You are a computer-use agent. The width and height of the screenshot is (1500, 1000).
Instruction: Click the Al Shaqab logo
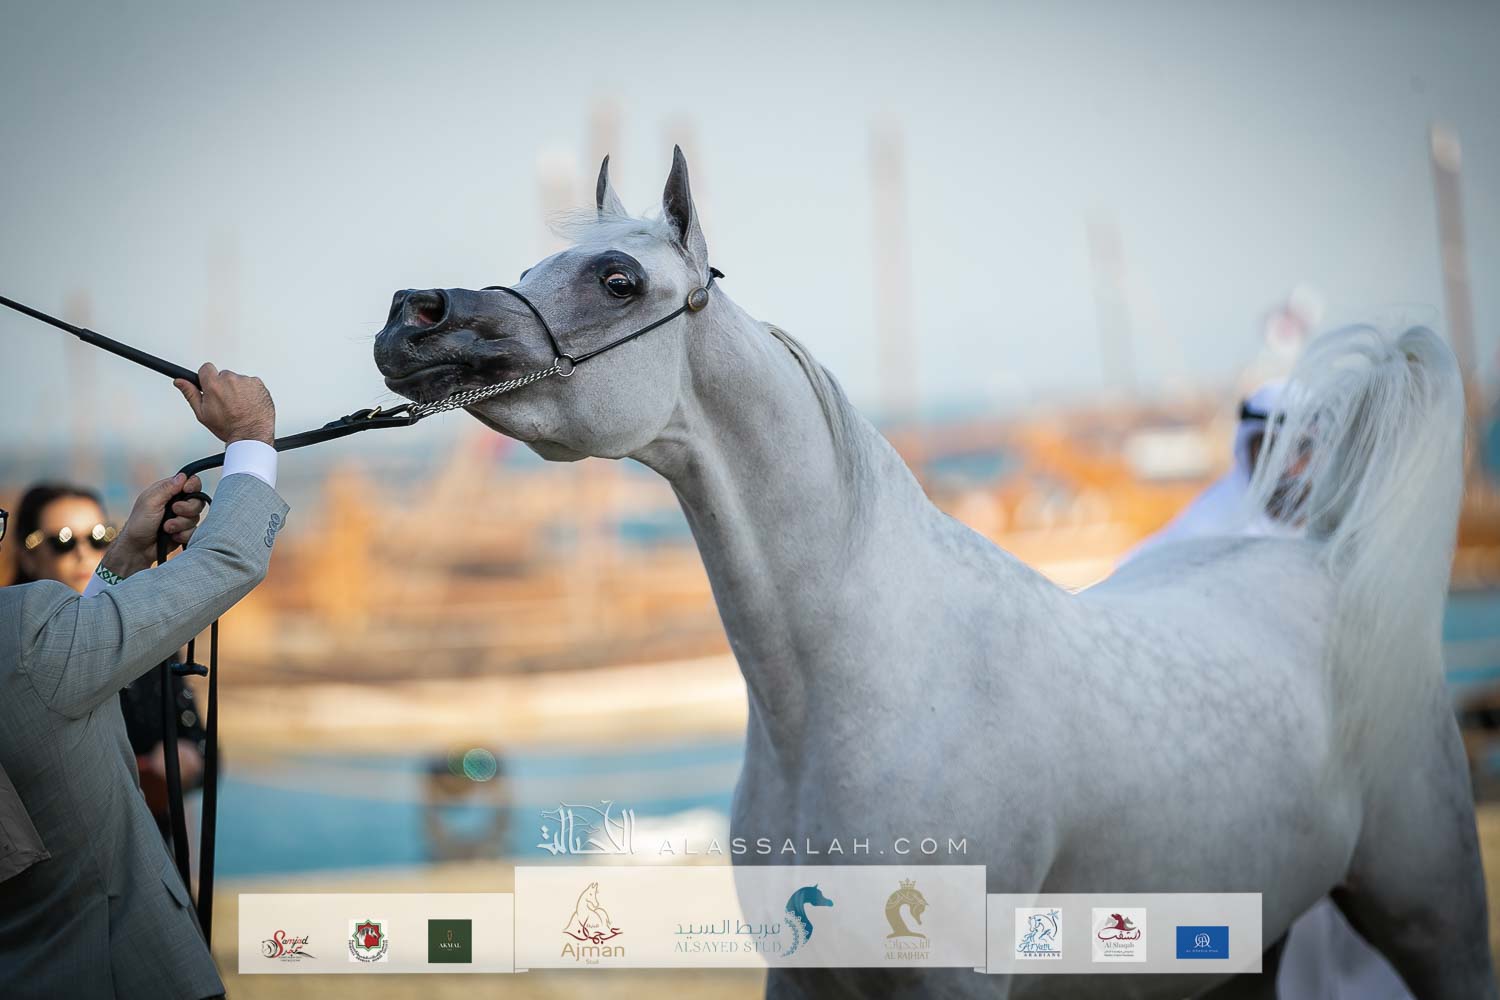point(1119,934)
